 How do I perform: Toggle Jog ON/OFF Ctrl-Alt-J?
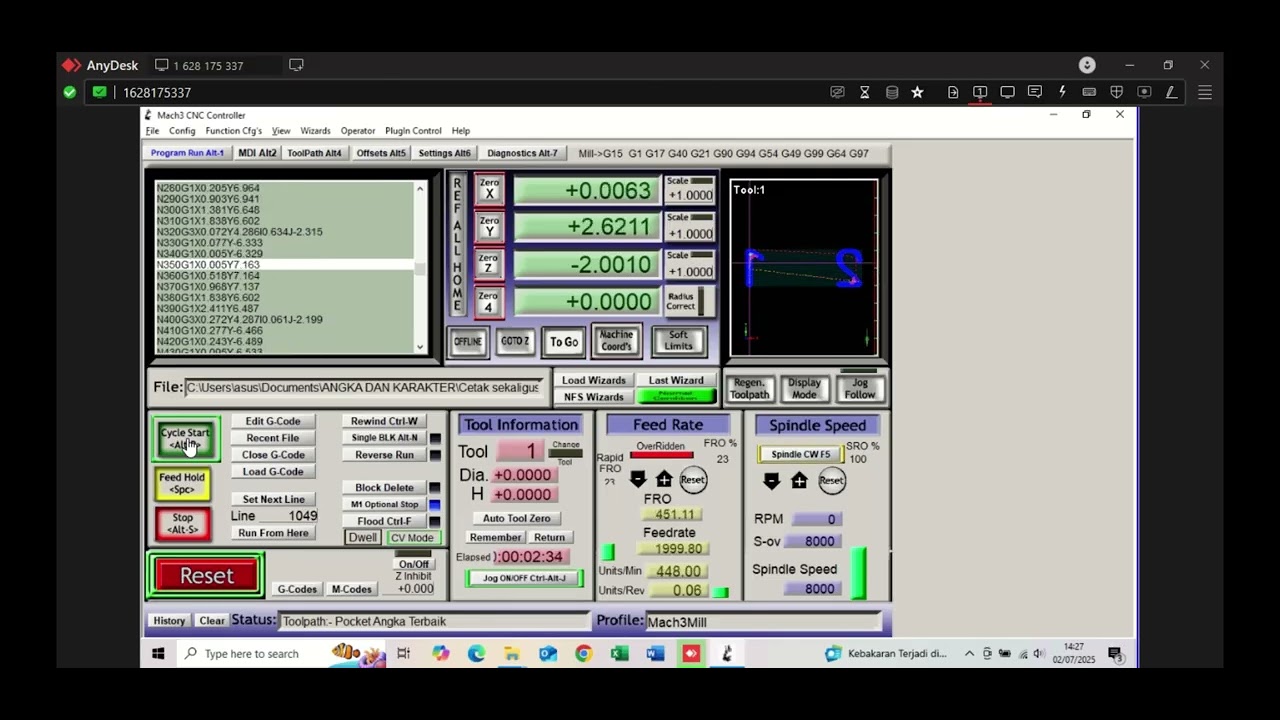click(x=524, y=578)
